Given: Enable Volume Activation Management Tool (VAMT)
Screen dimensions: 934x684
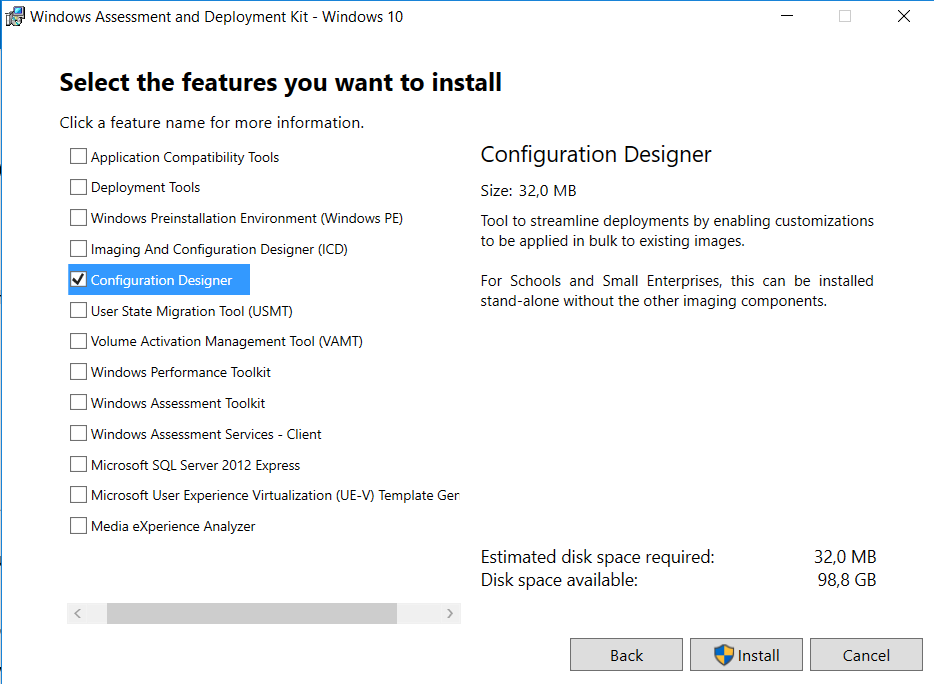Looking at the screenshot, I should click(x=78, y=341).
